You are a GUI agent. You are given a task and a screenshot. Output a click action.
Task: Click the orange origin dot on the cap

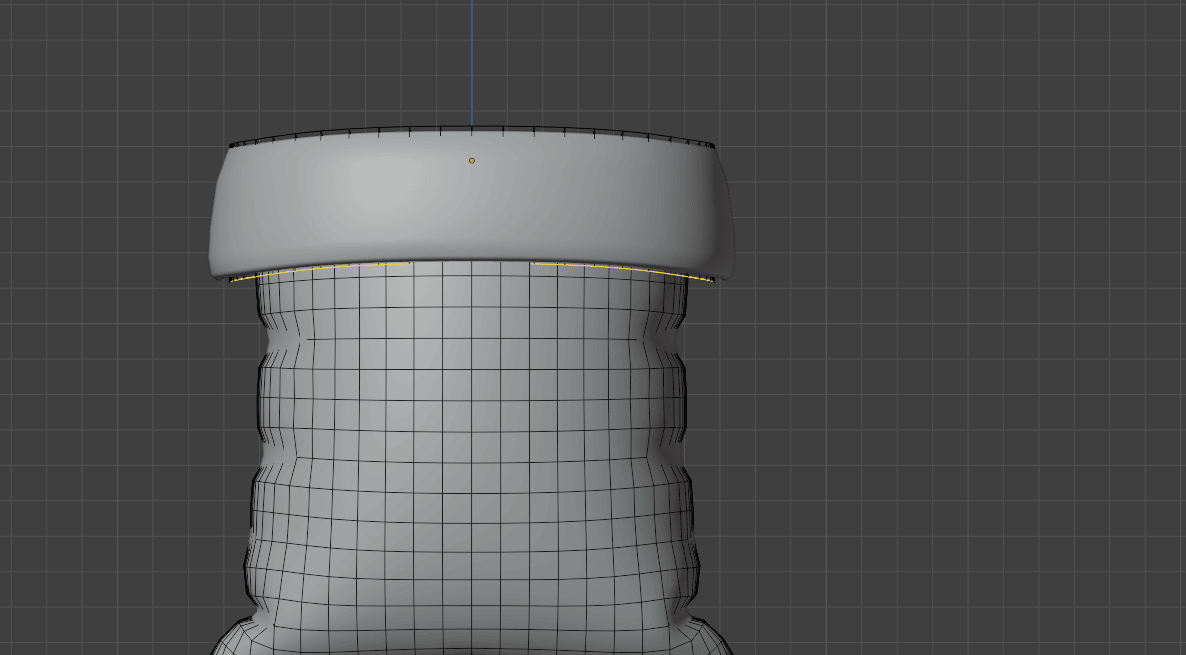472,160
